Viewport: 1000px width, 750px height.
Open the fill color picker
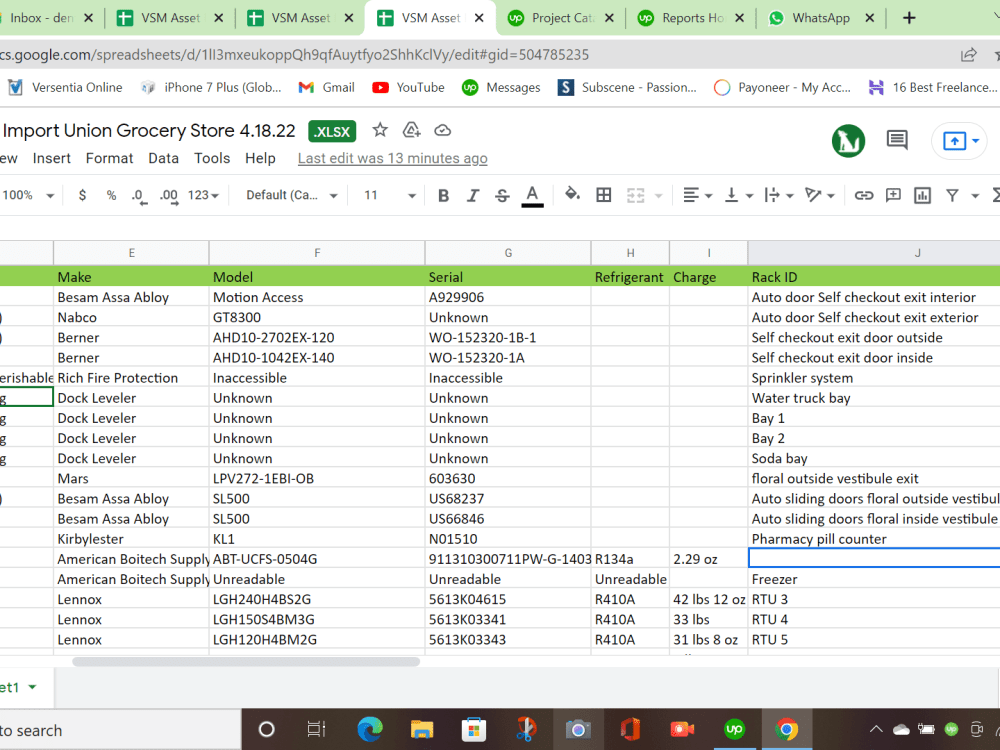pos(572,195)
